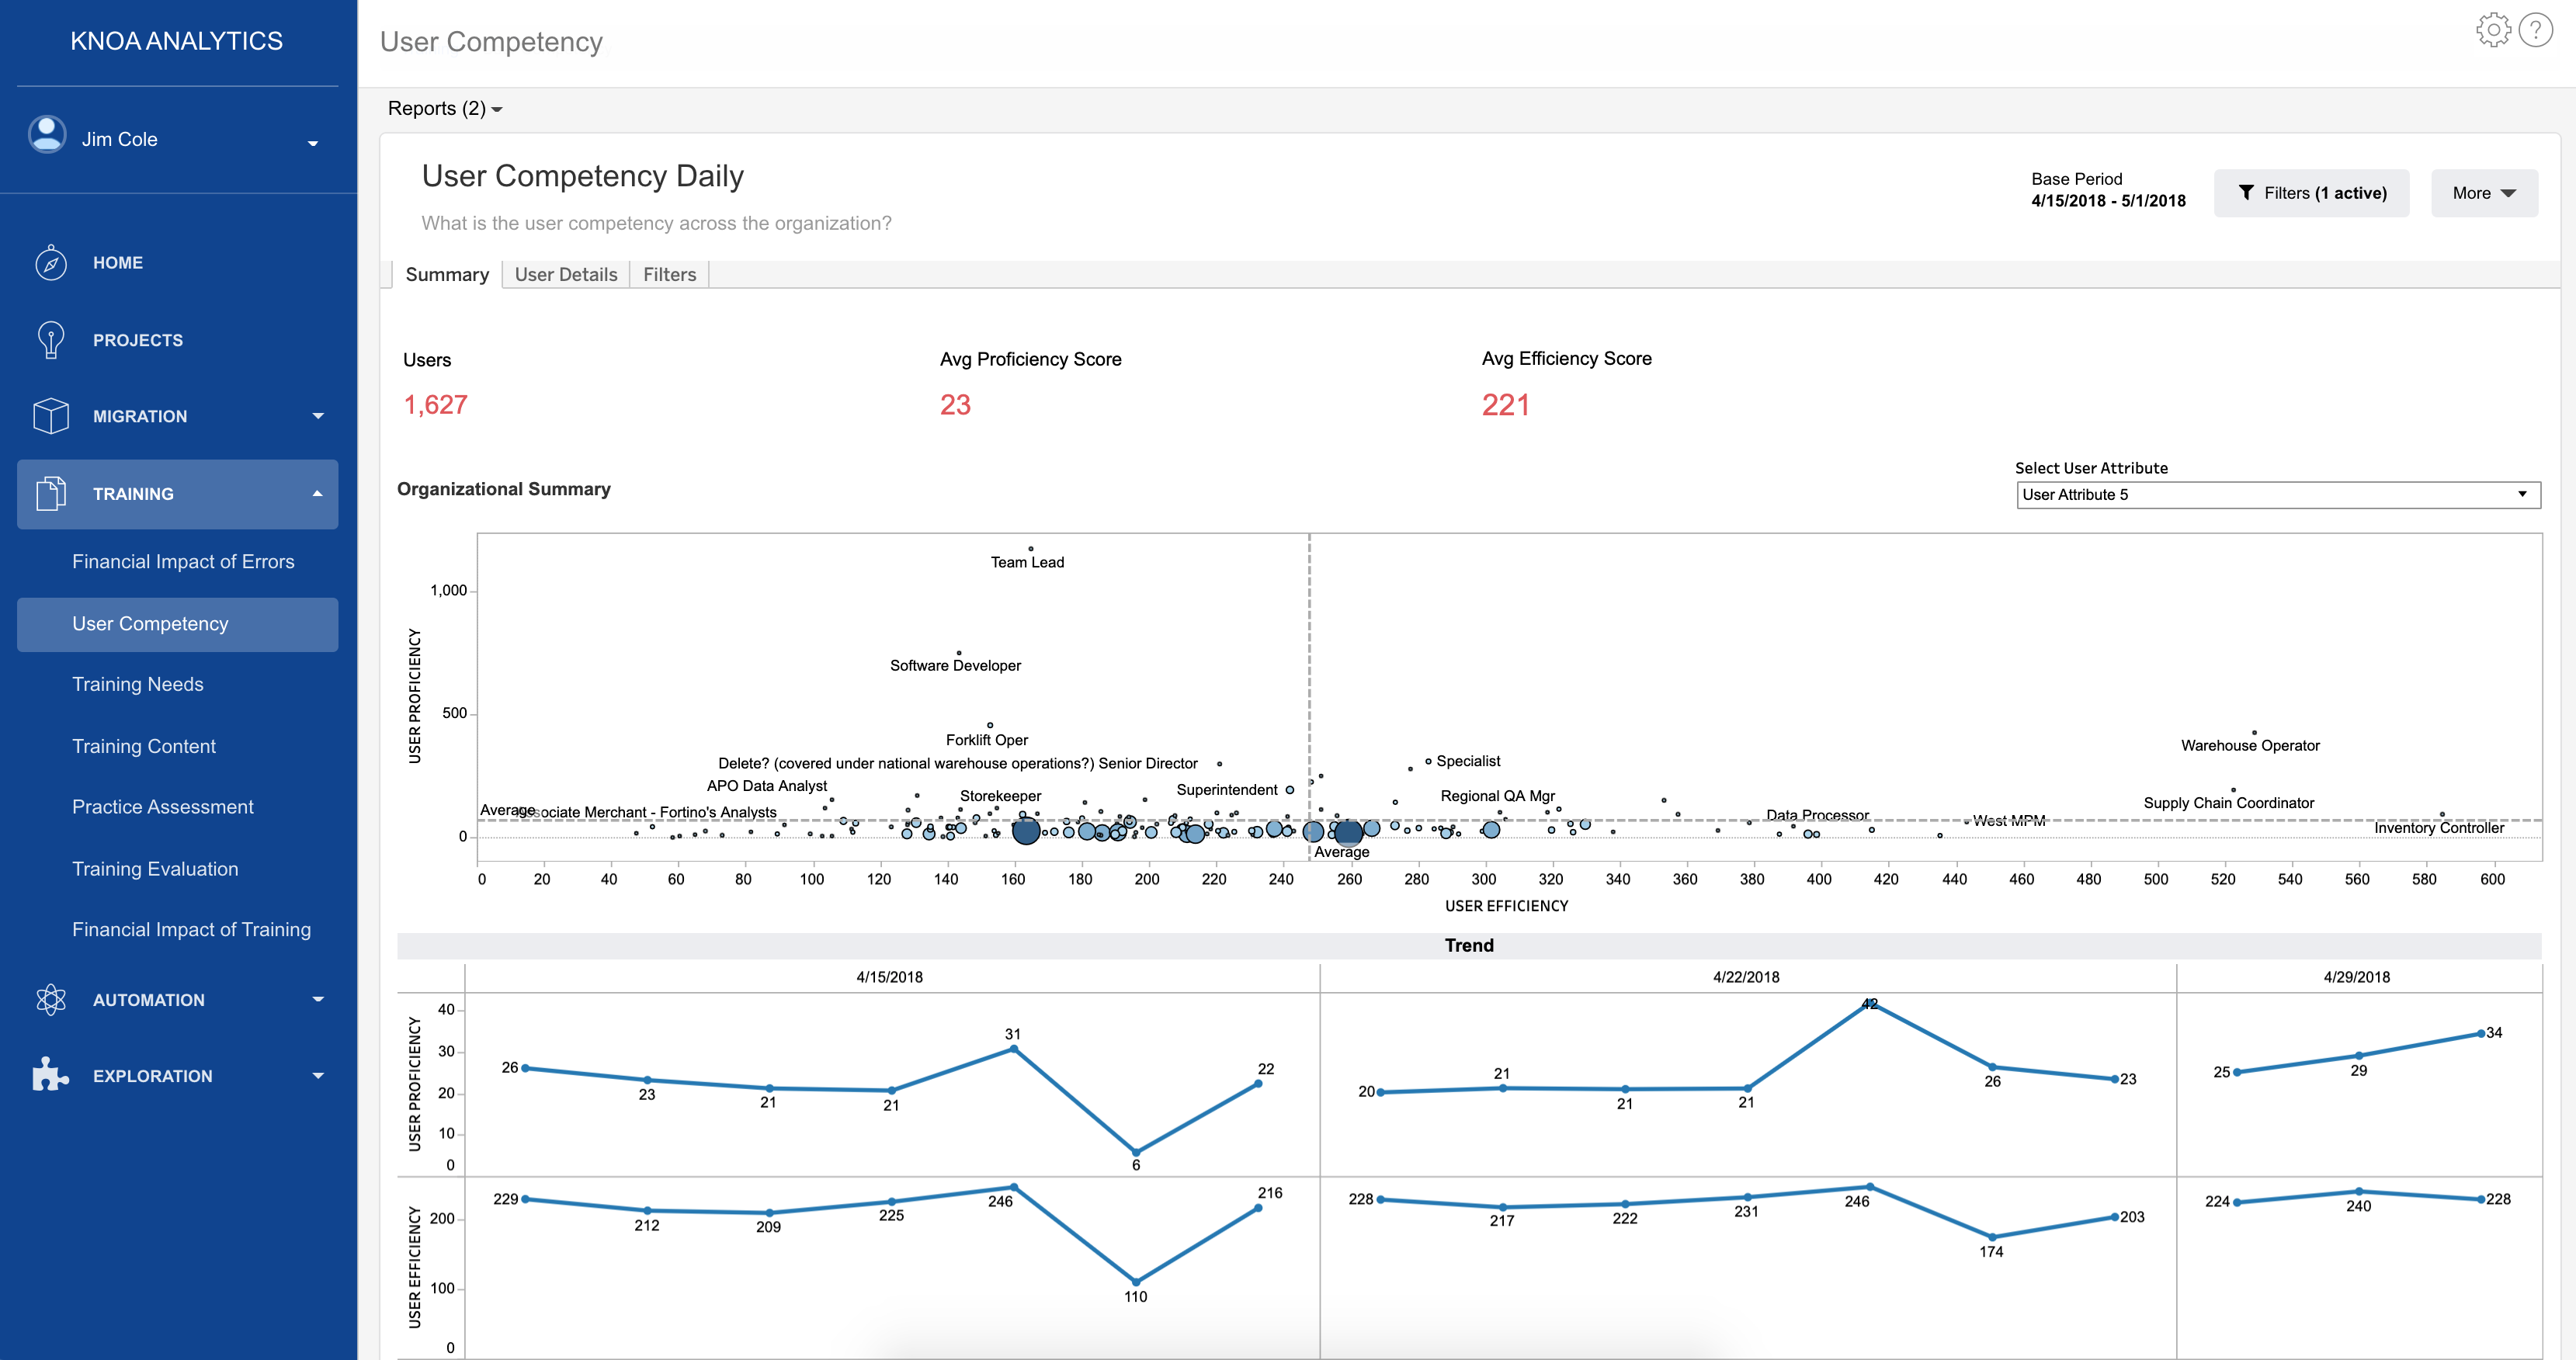
Task: Open the Select User Attribute combo box
Action: coord(2277,495)
